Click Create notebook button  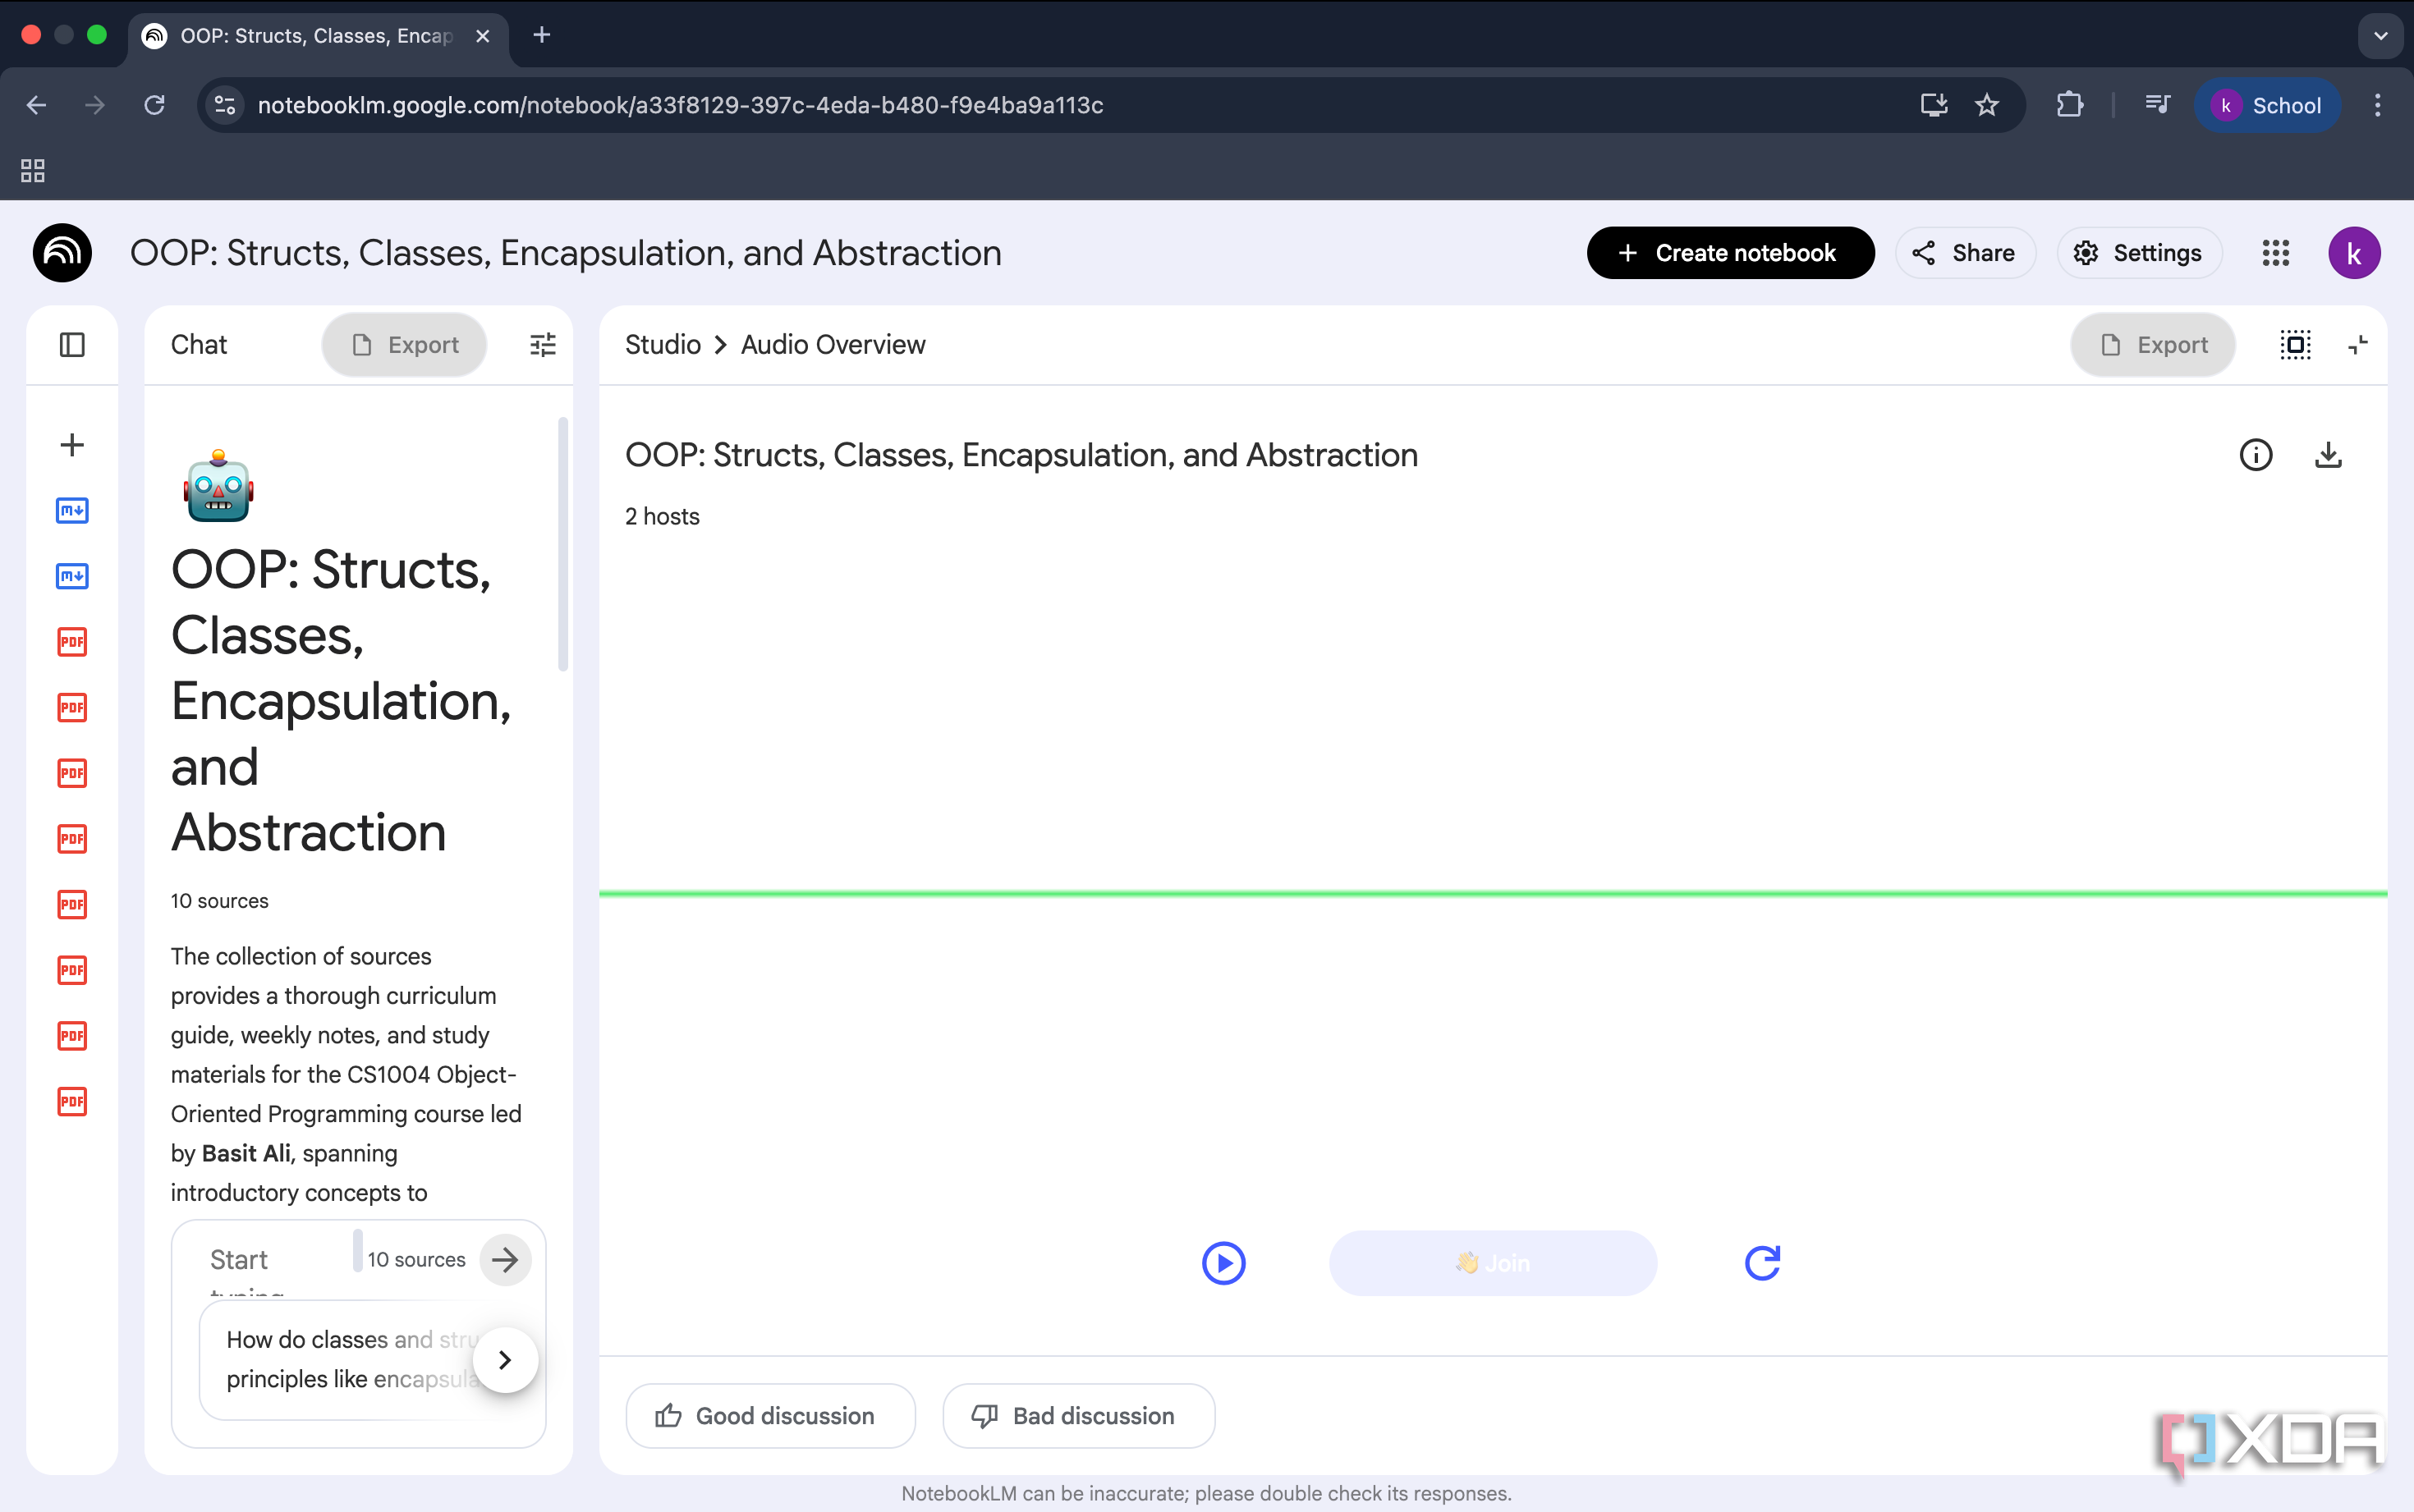[1730, 253]
